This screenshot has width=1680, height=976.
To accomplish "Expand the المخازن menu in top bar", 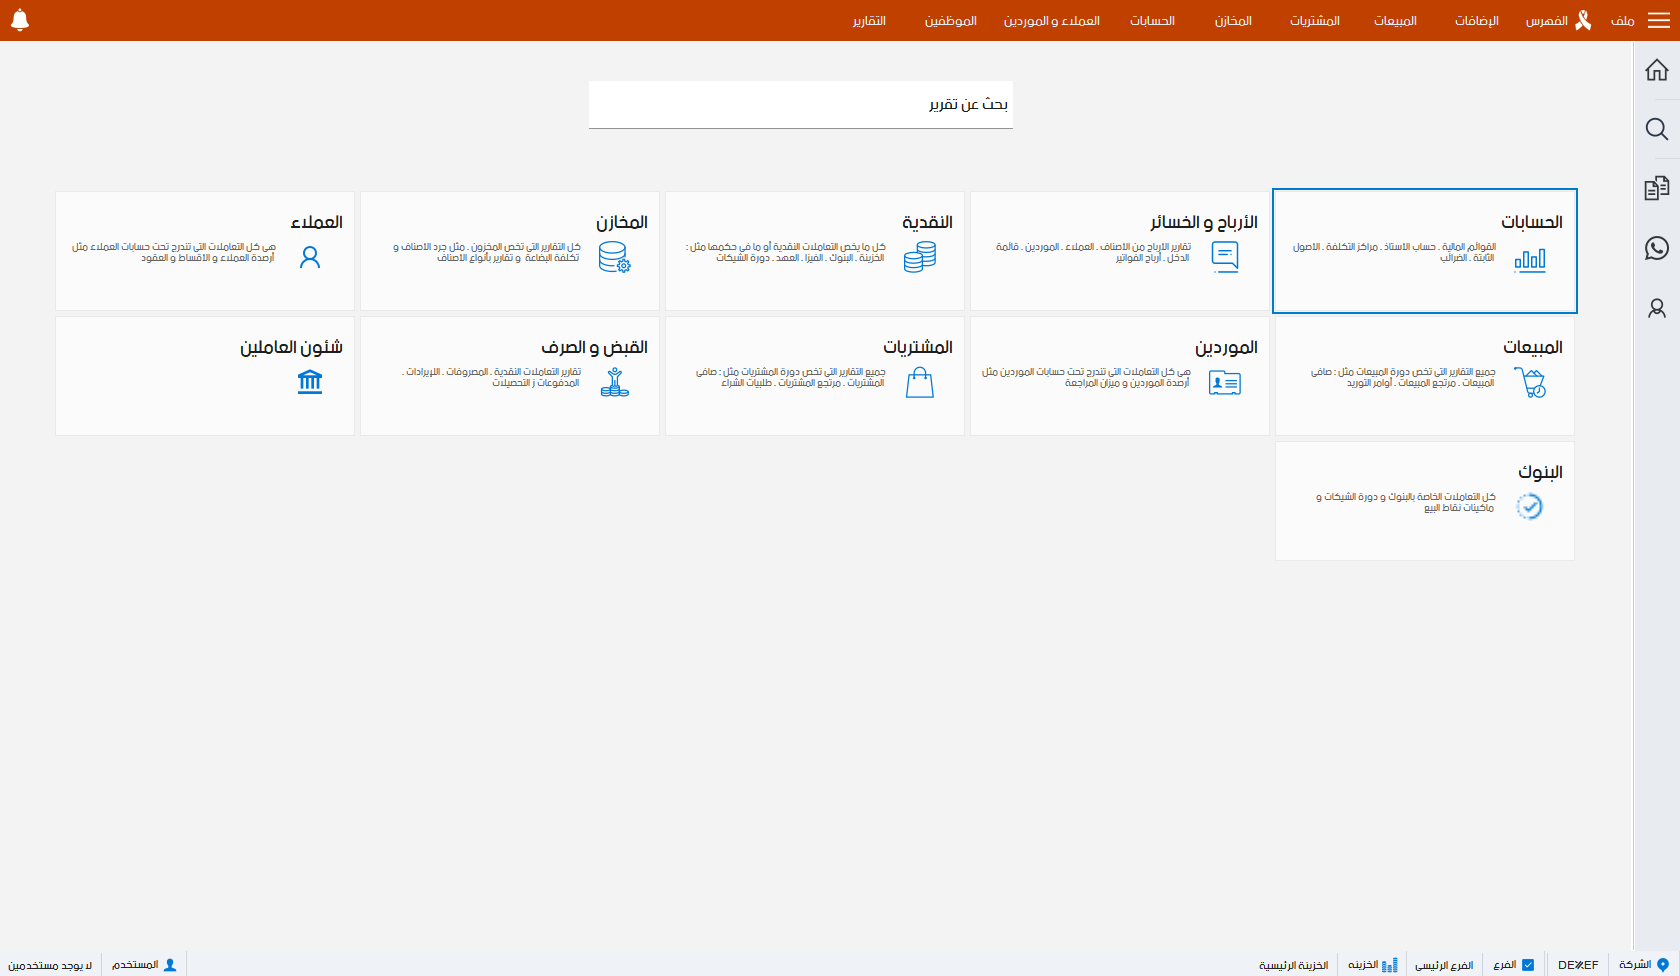I will click(x=1233, y=21).
